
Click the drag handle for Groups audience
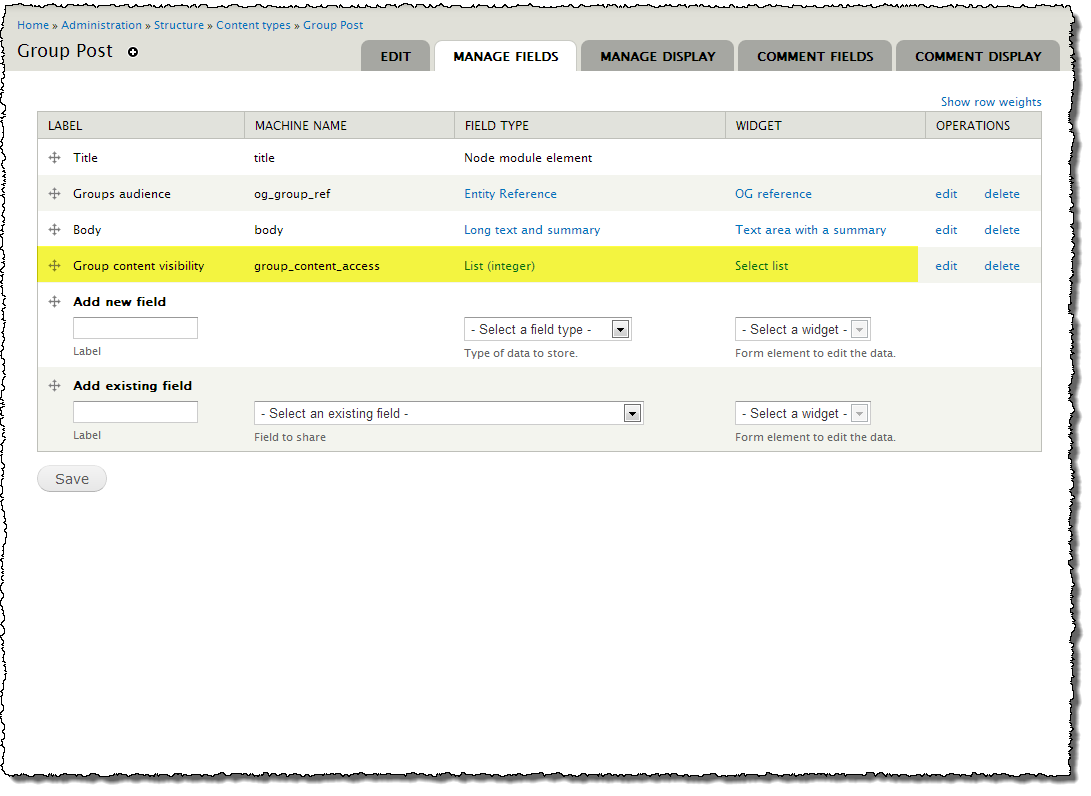click(x=54, y=193)
